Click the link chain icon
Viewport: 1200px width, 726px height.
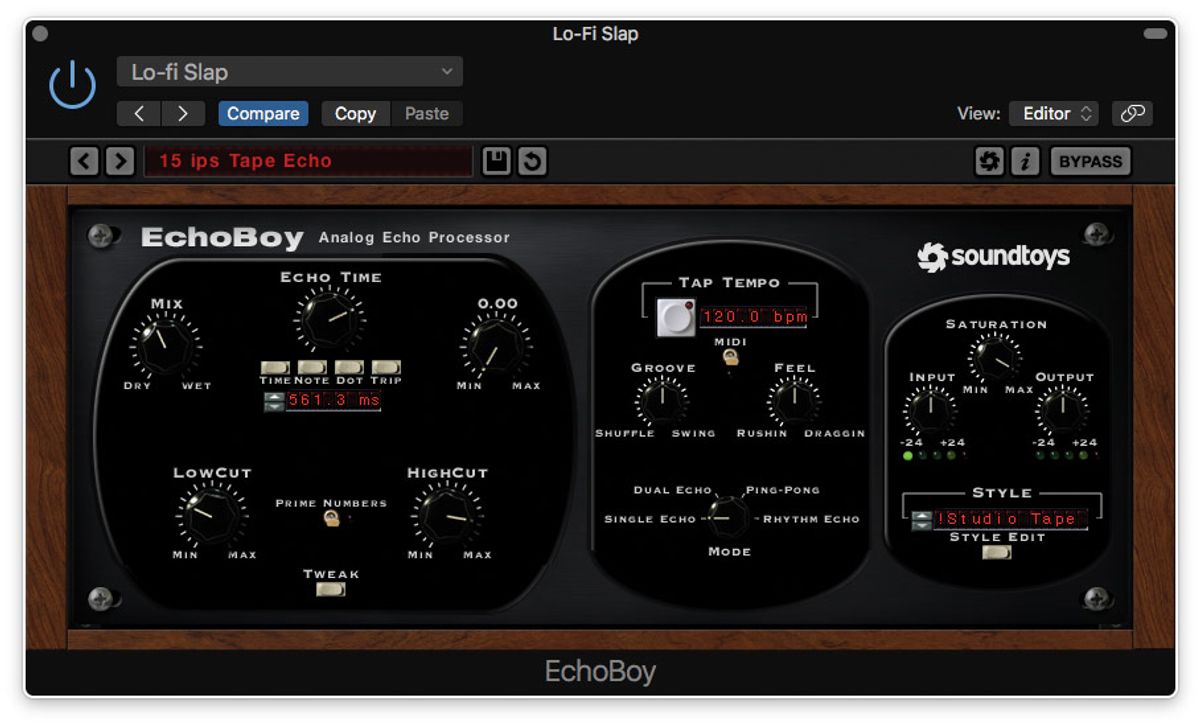[1132, 114]
